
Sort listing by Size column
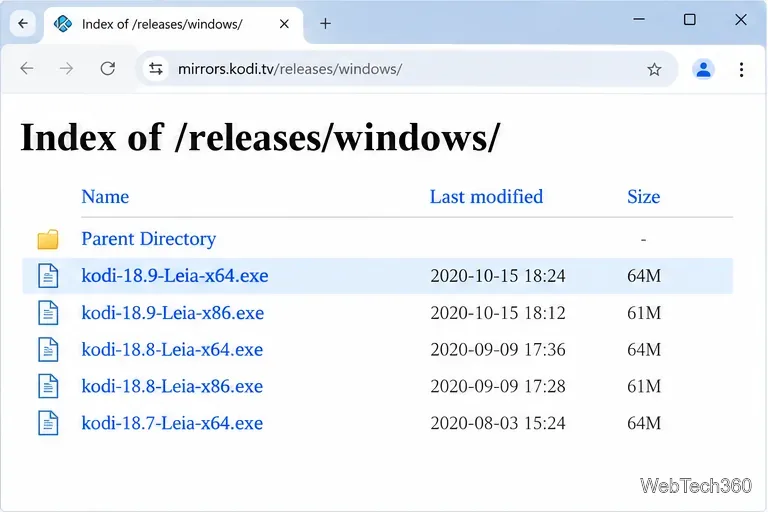coord(644,197)
